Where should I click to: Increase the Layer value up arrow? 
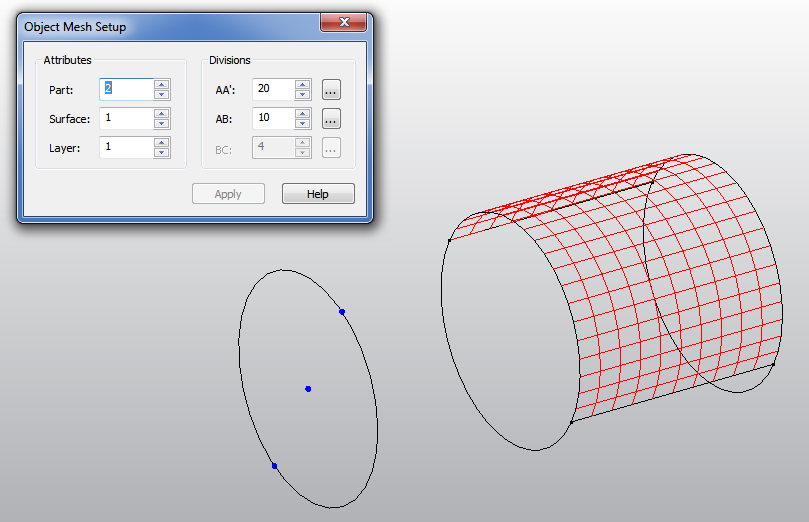pyautogui.click(x=162, y=143)
